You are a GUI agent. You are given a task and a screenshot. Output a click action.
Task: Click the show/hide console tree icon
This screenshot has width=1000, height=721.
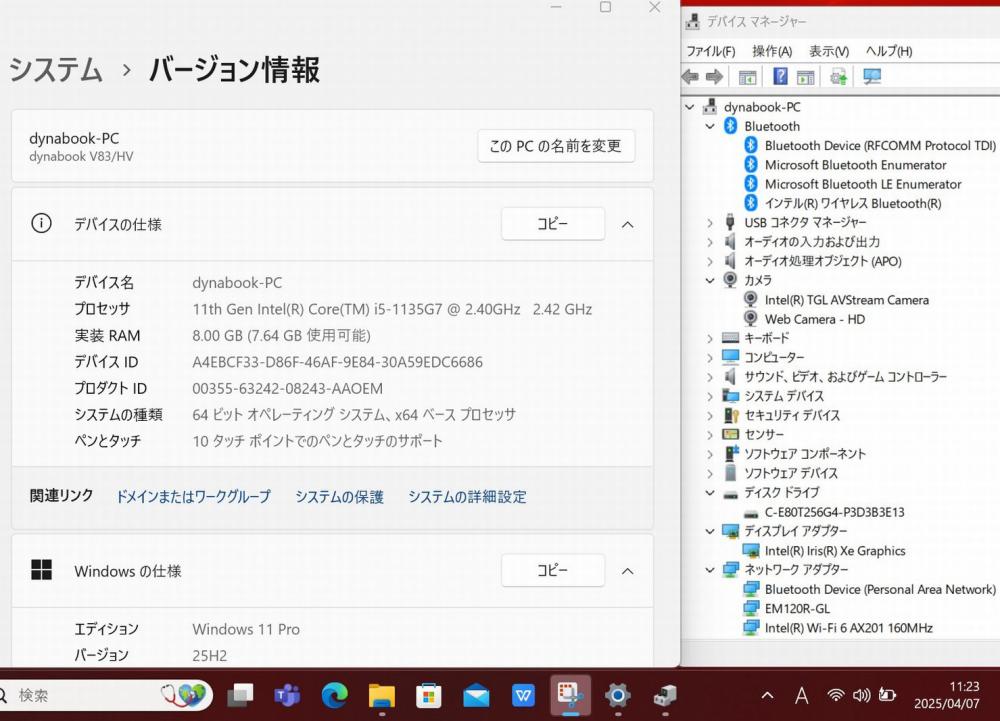tap(747, 77)
